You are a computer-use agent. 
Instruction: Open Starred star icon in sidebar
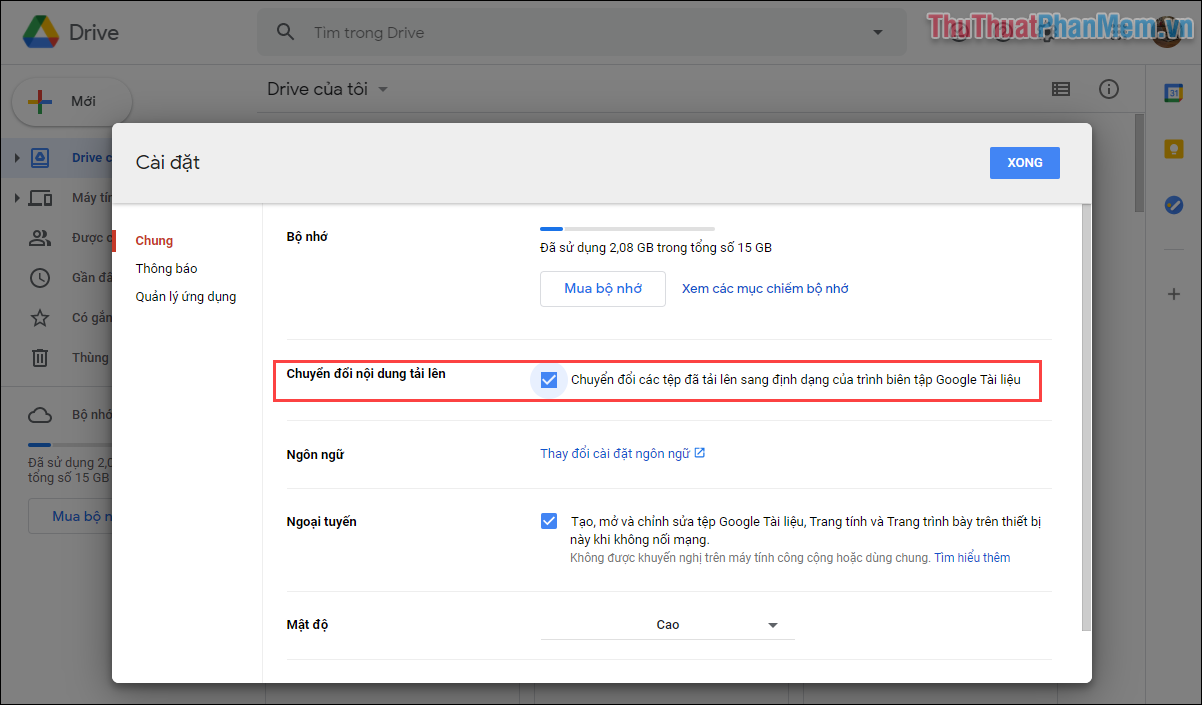[40, 318]
